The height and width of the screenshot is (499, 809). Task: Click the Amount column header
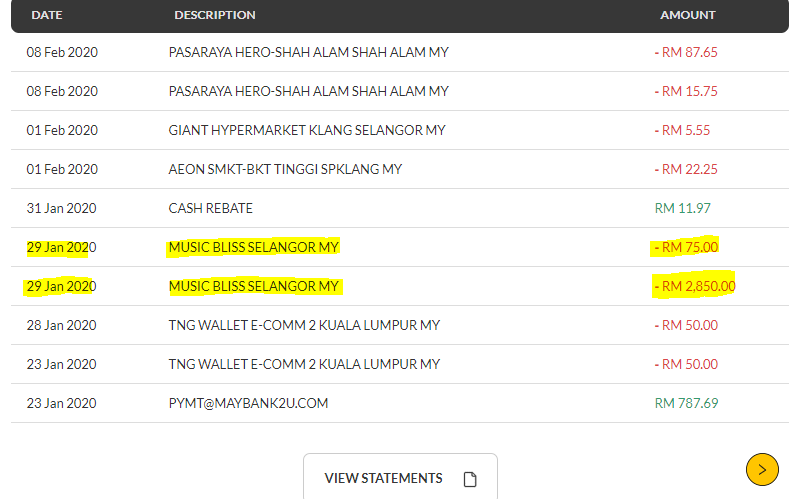pyautogui.click(x=688, y=15)
